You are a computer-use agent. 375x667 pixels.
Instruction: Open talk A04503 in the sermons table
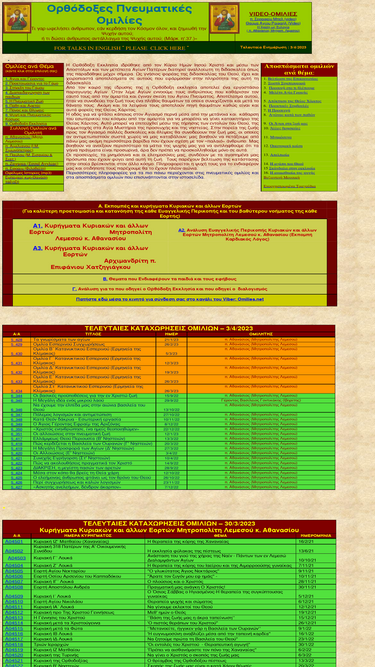17,558
